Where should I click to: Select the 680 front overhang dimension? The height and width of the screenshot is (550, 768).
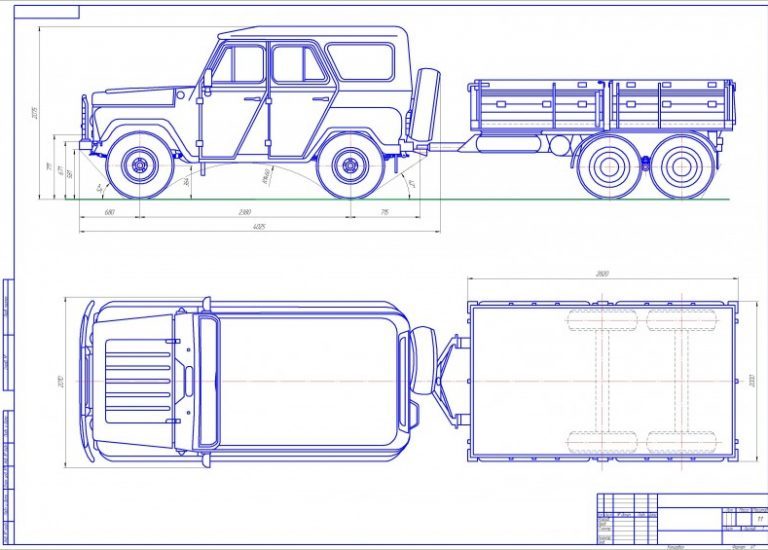110,212
